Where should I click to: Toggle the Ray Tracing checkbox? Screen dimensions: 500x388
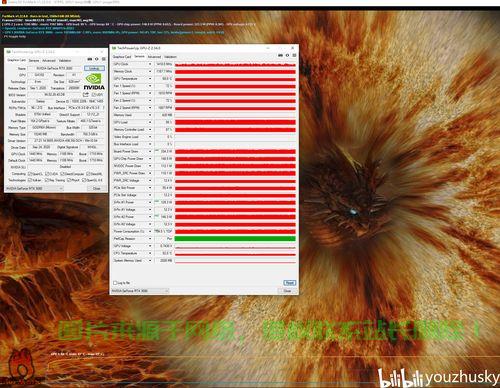click(x=46, y=180)
